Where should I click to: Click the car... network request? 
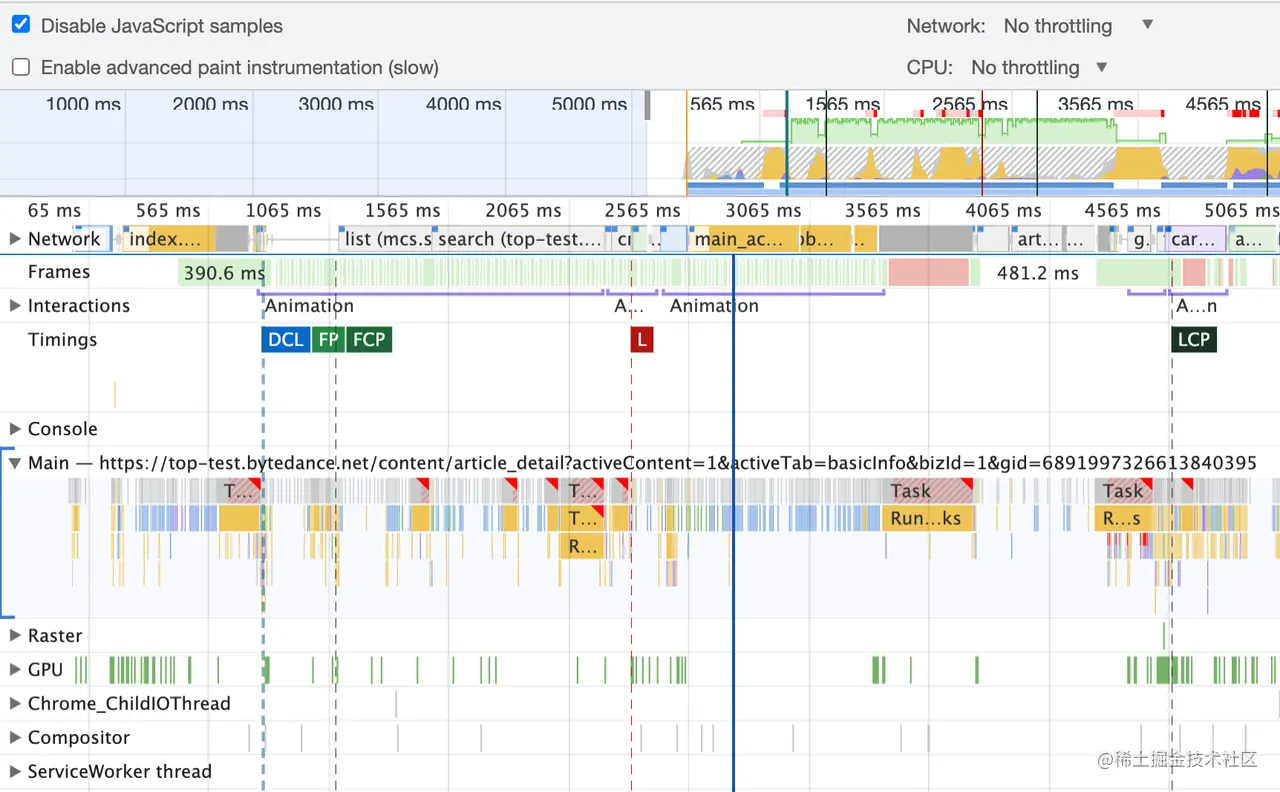(1196, 239)
